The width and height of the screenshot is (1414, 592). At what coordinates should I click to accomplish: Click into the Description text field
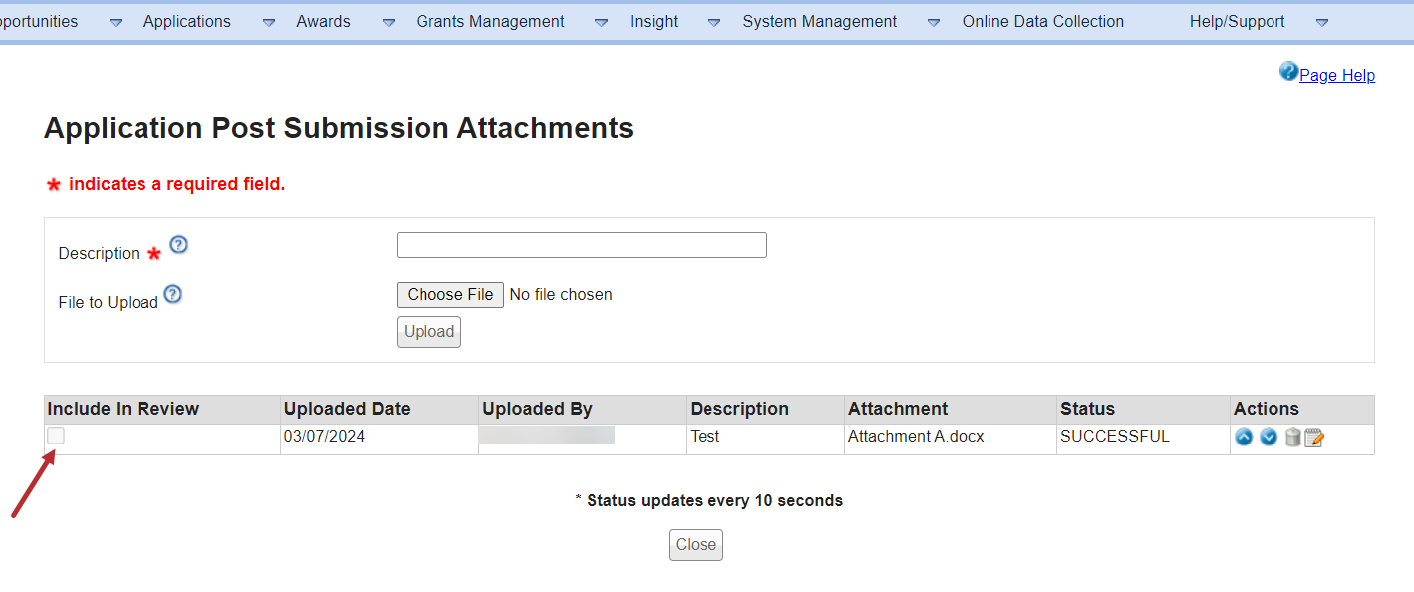click(x=581, y=245)
